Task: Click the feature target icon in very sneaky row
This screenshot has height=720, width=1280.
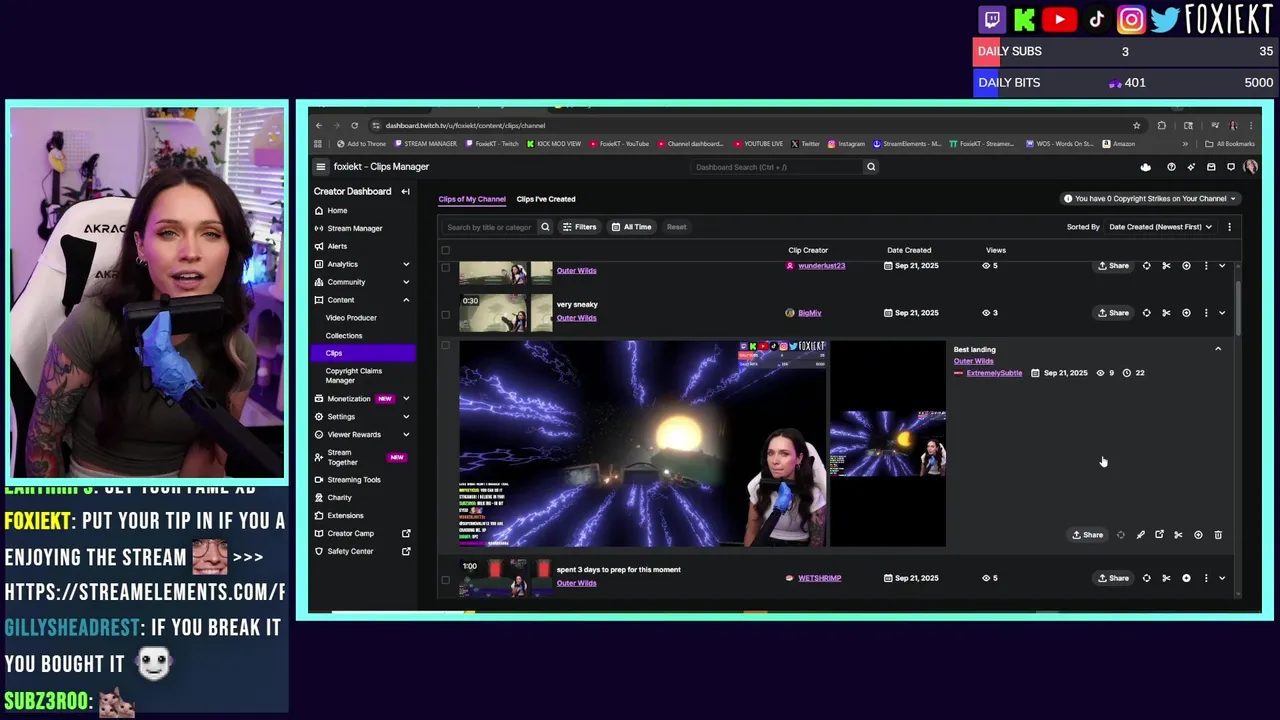Action: tap(1146, 313)
